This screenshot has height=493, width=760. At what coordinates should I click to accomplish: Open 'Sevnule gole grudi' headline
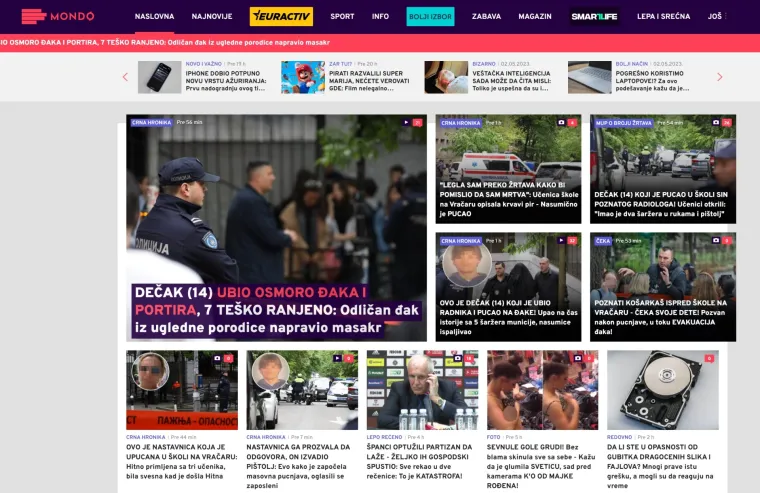pyautogui.click(x=541, y=466)
